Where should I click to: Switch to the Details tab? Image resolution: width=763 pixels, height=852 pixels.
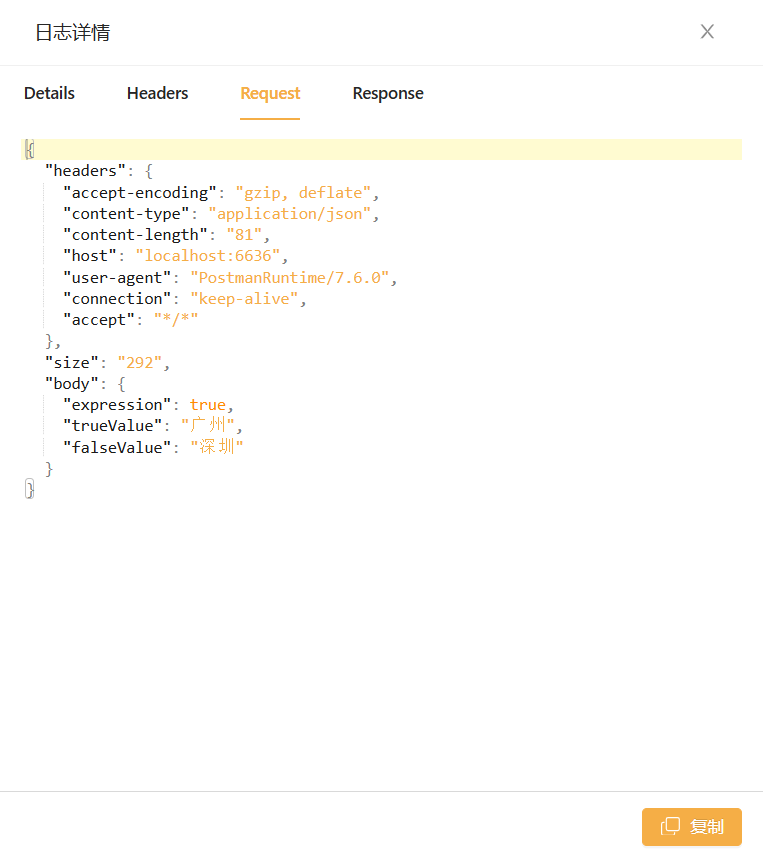click(49, 93)
